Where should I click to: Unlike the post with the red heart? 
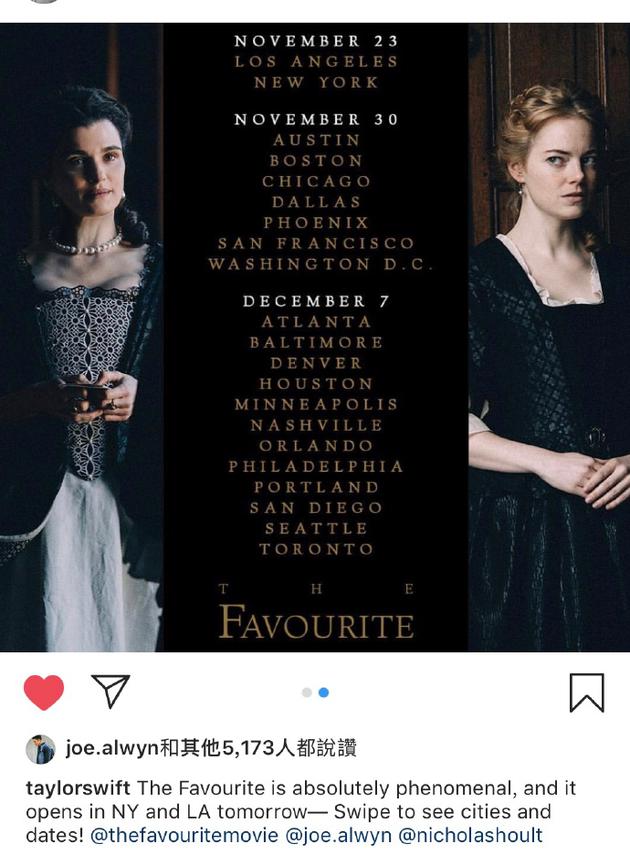44,692
